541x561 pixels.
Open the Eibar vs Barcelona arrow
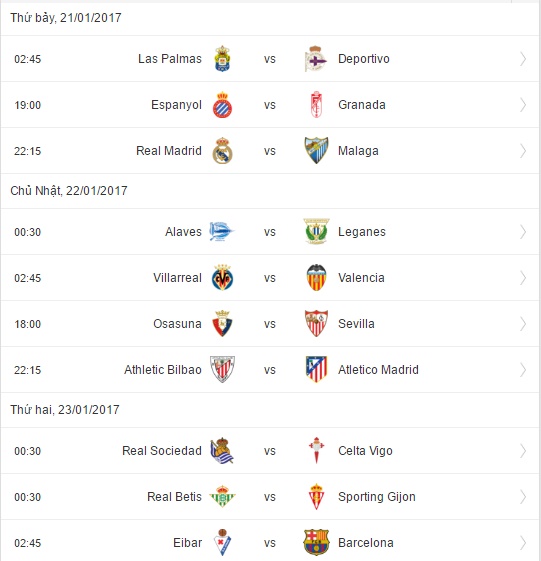(x=523, y=543)
